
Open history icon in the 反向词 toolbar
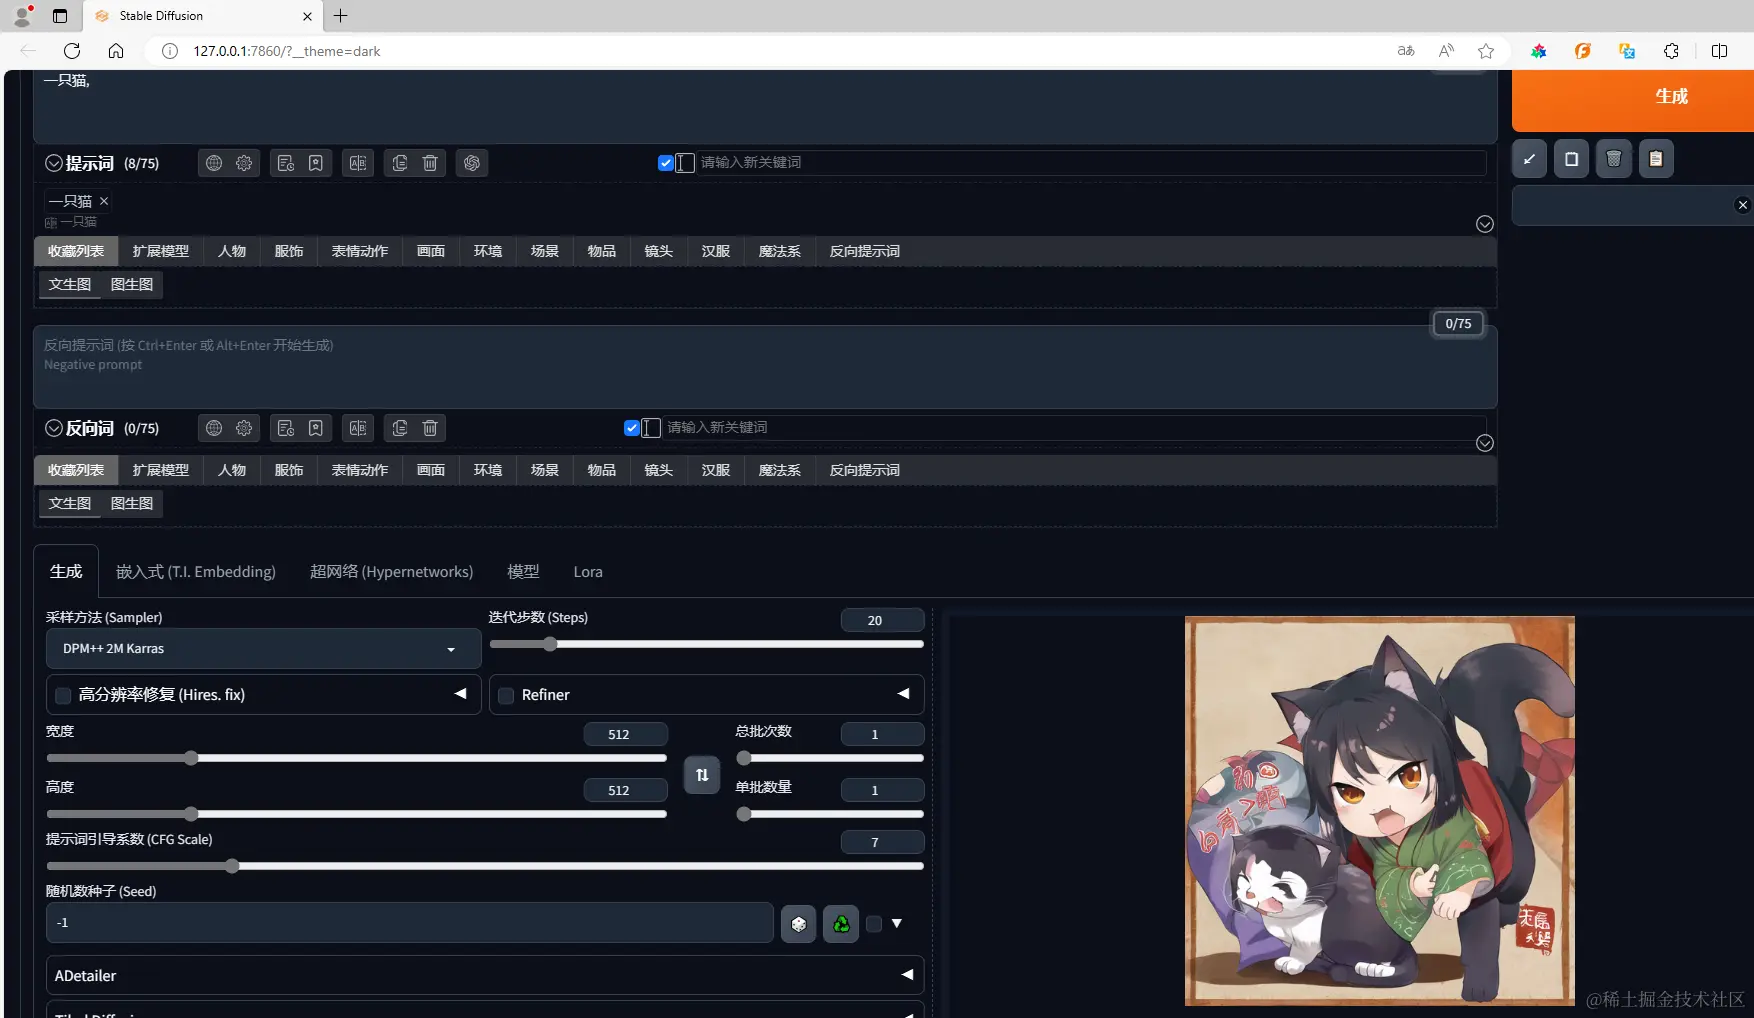tap(286, 428)
